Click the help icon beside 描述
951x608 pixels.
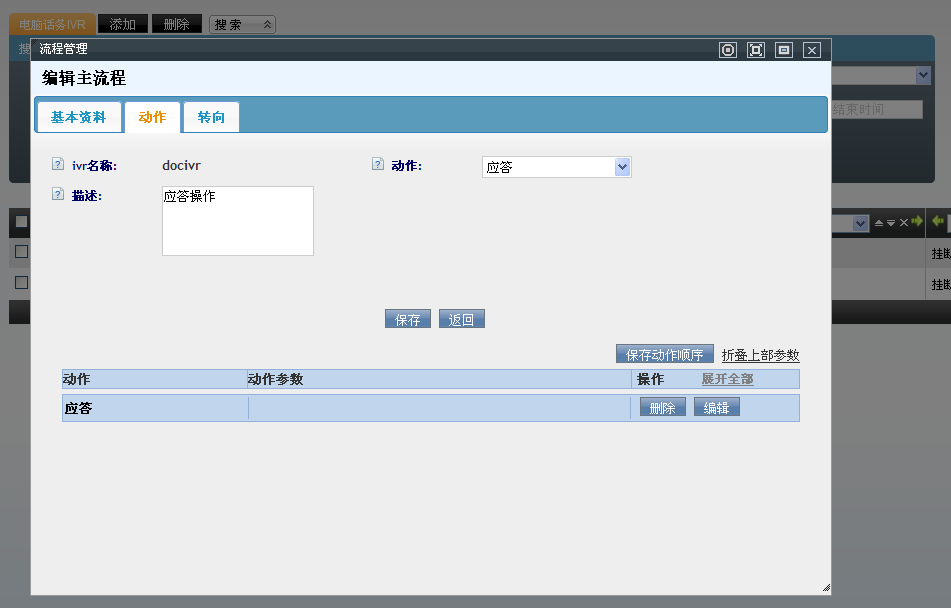click(58, 195)
